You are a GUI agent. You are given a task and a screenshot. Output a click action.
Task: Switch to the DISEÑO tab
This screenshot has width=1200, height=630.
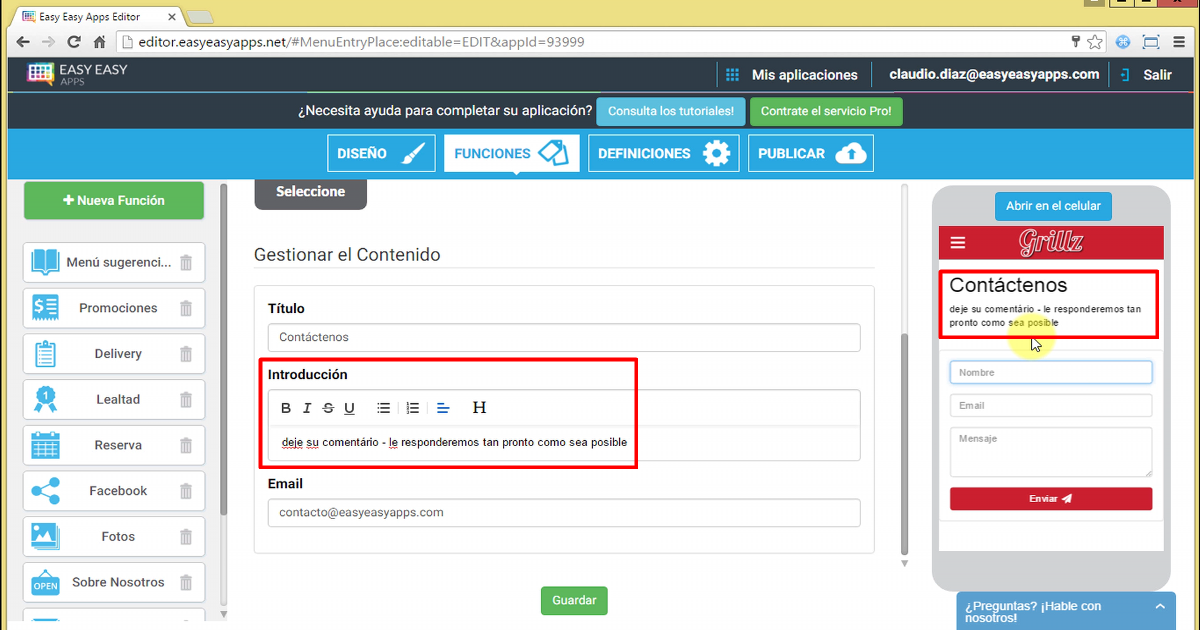pyautogui.click(x=381, y=154)
